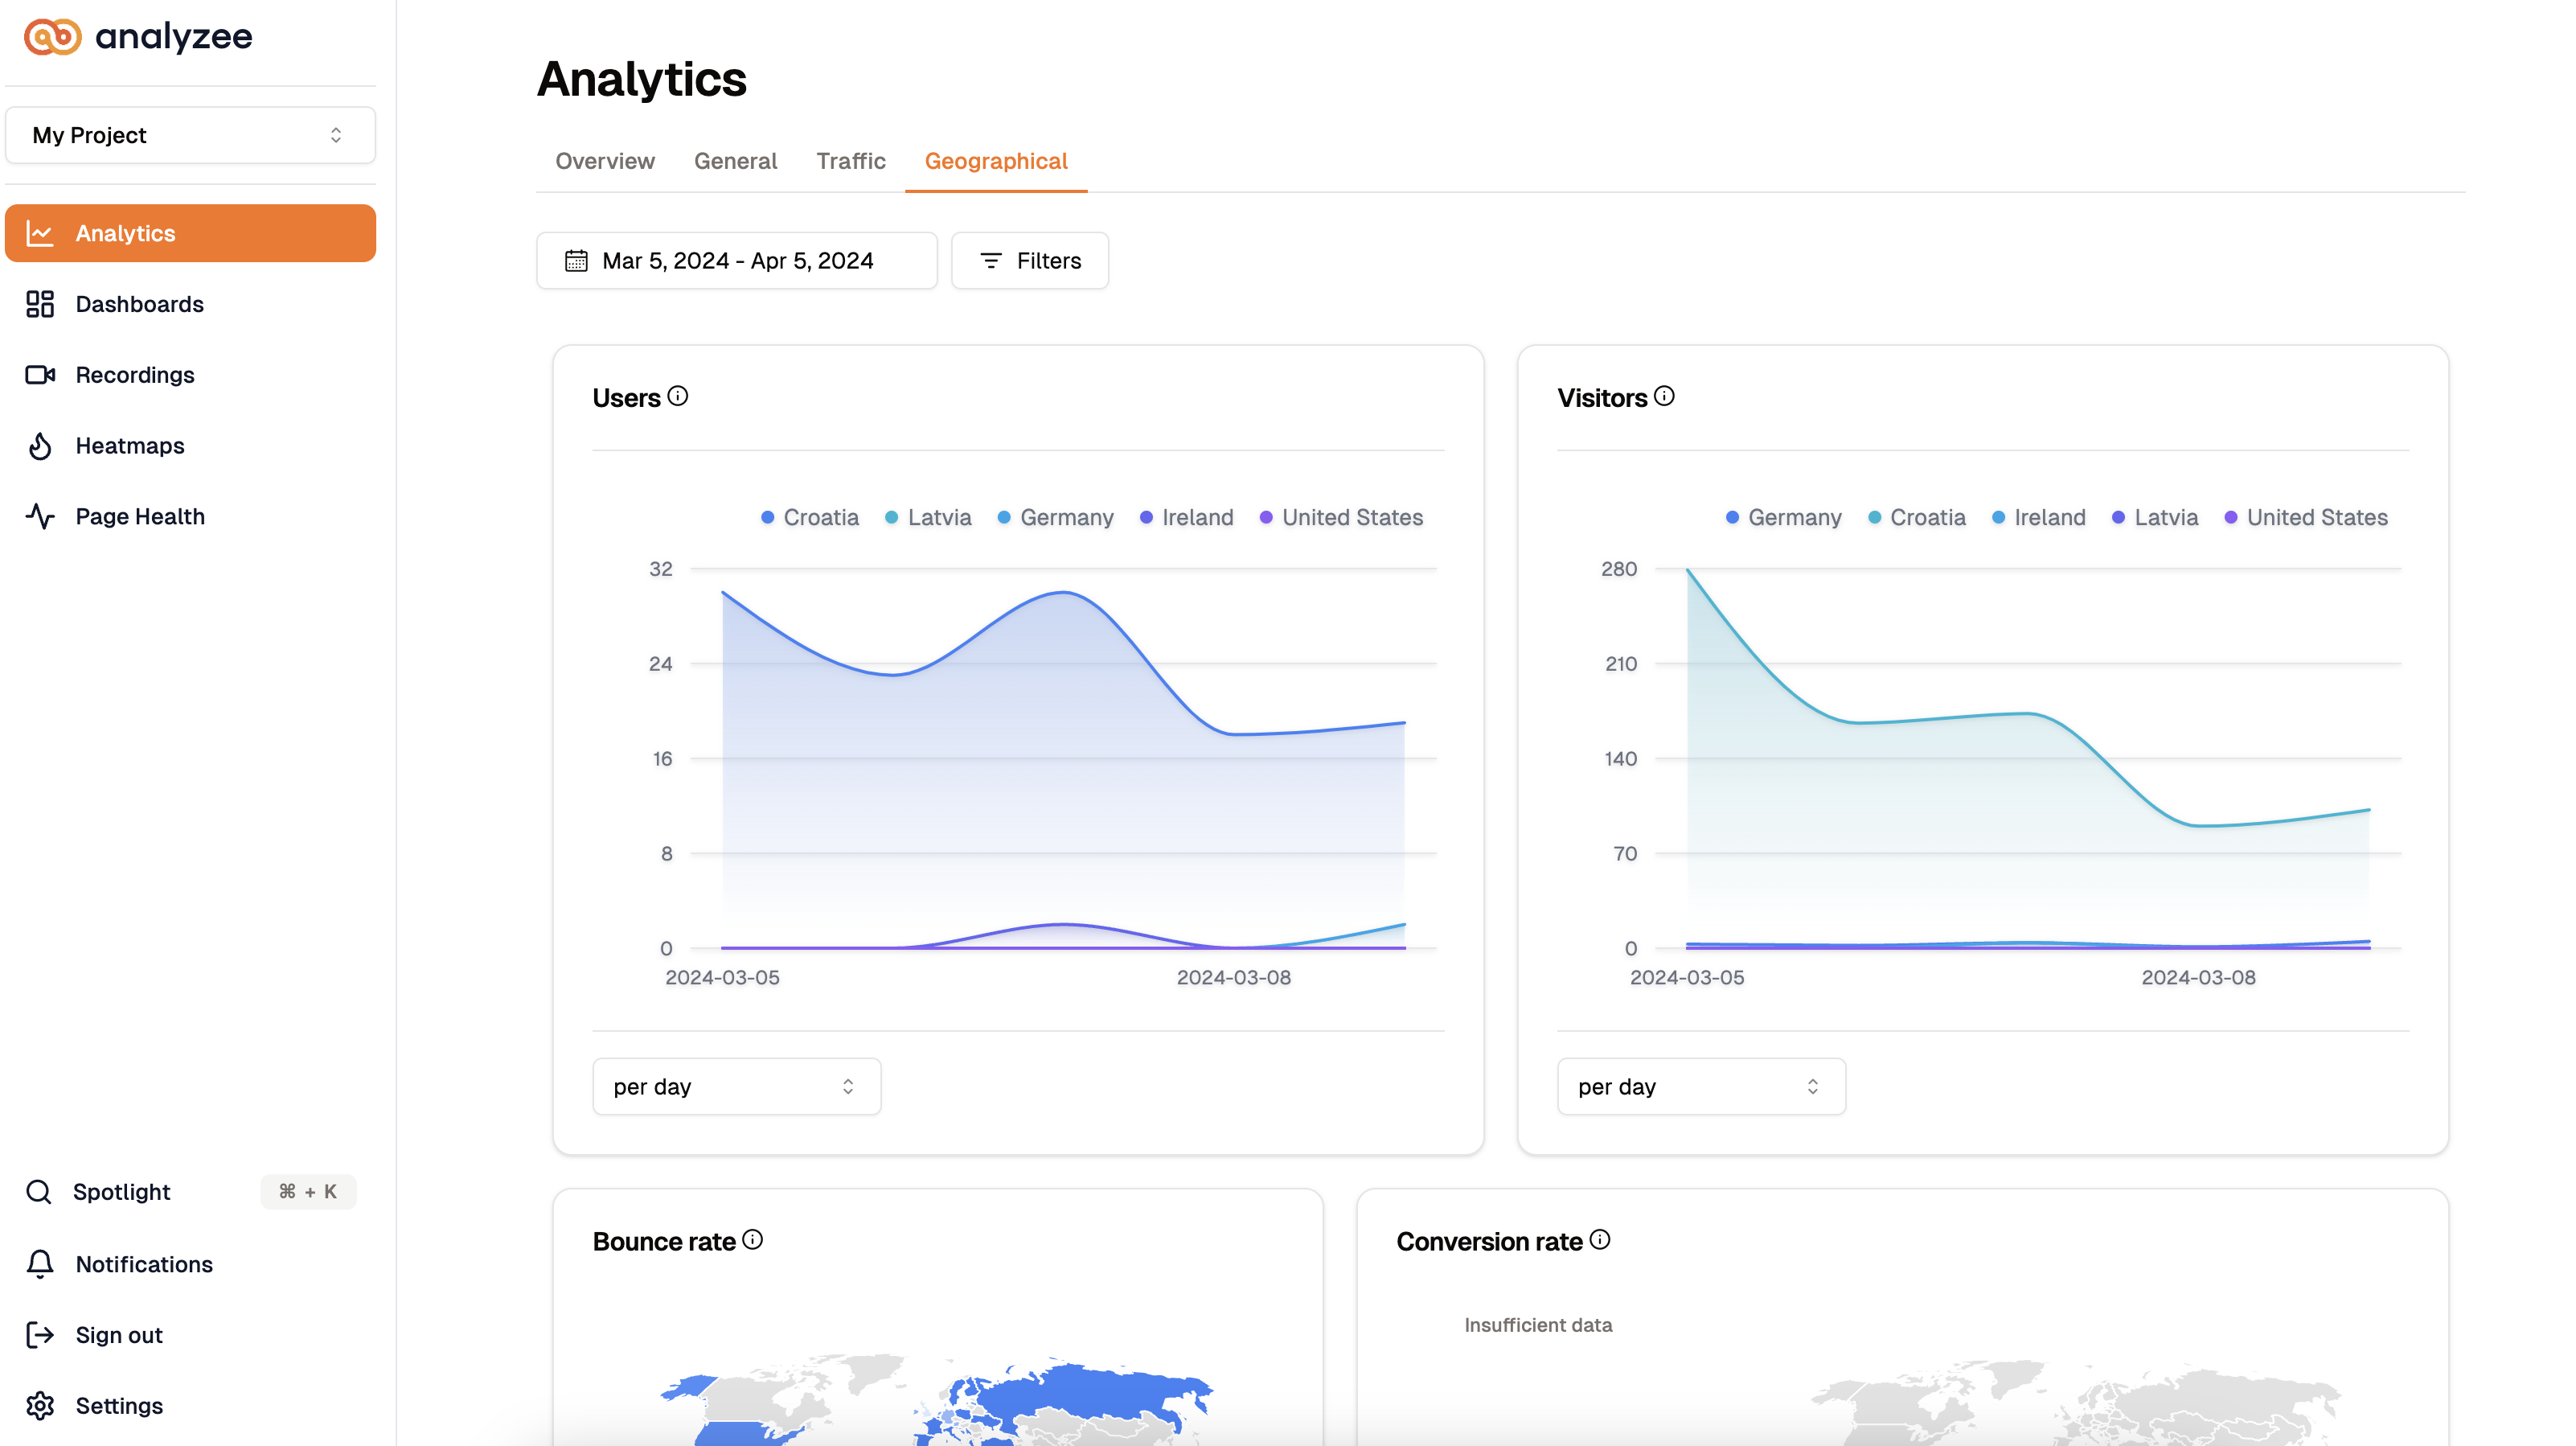Click the 2024-03-08 label on Users chart

1233,978
